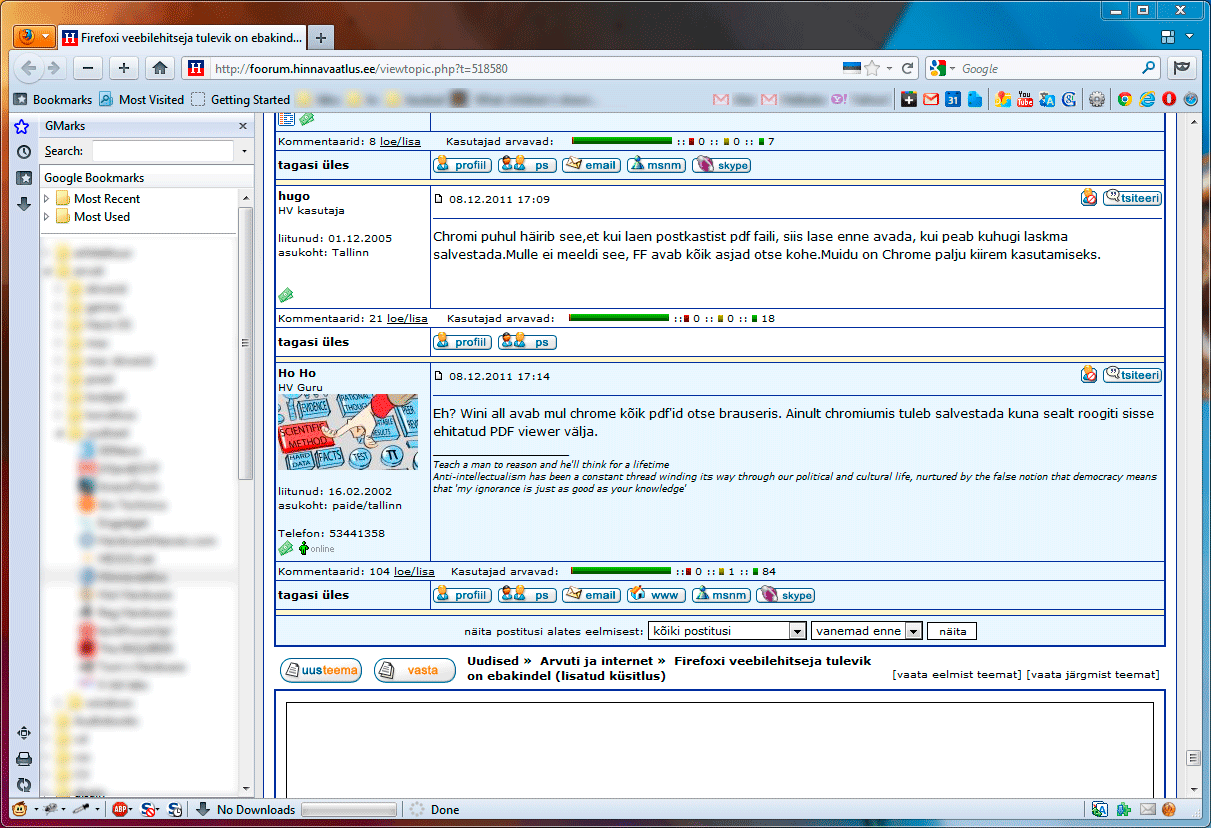
Task: Click the 'uusteema' new topic button
Action: pyautogui.click(x=321, y=670)
